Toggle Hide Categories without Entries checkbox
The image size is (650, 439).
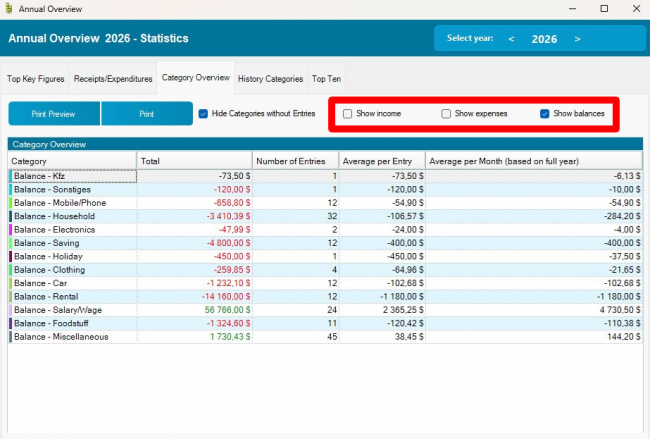pyautogui.click(x=204, y=114)
